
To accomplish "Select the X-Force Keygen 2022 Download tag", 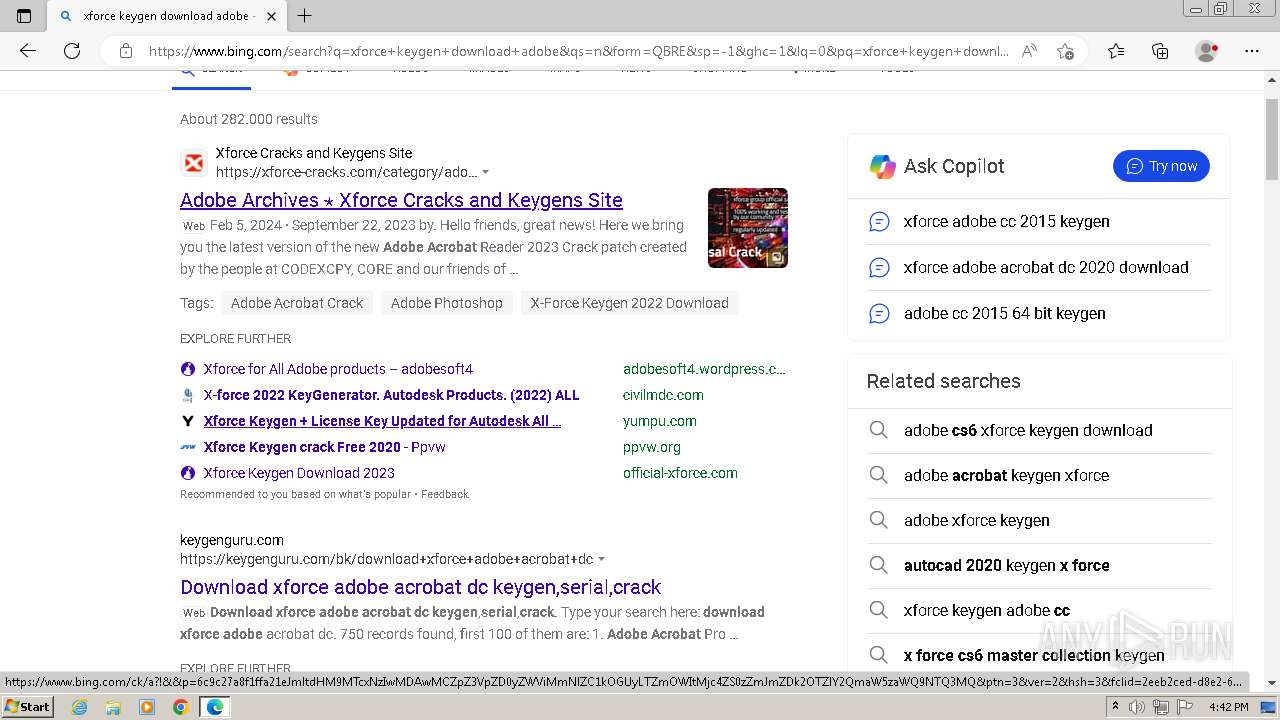I will pos(630,303).
